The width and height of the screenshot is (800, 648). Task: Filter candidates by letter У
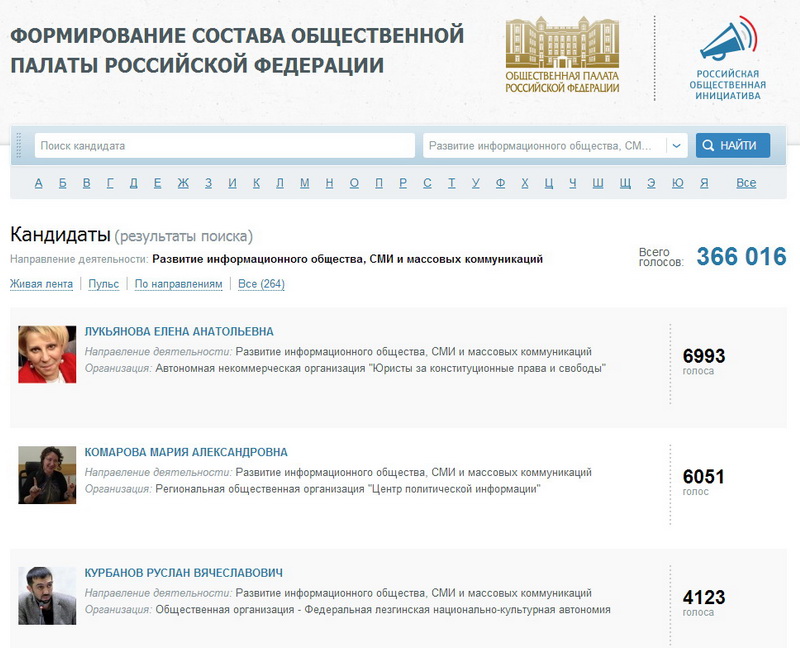point(476,183)
